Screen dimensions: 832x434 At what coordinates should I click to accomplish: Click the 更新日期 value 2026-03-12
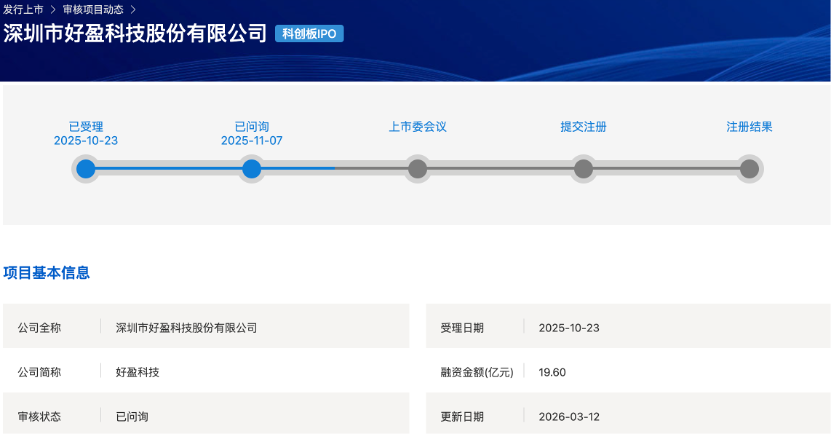tap(568, 416)
